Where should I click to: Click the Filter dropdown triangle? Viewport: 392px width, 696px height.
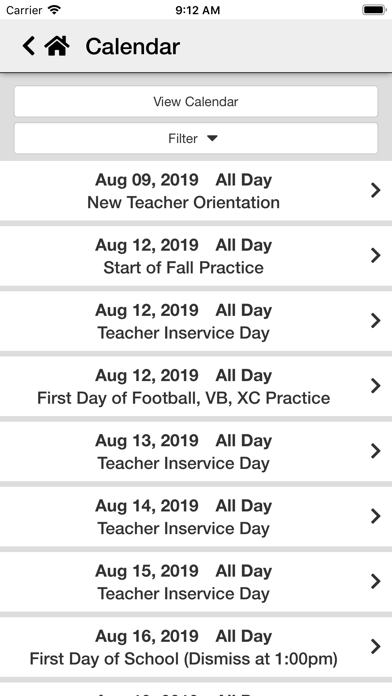(212, 138)
